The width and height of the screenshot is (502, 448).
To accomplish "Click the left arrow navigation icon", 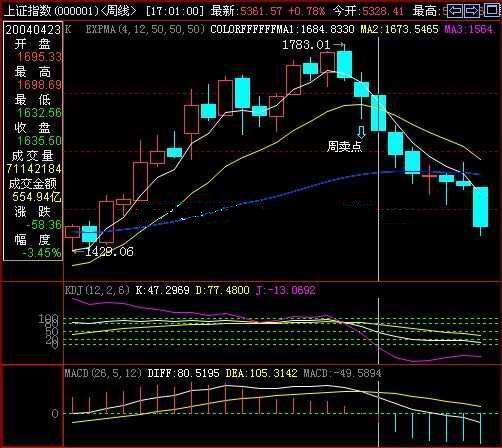I will coord(455,11).
